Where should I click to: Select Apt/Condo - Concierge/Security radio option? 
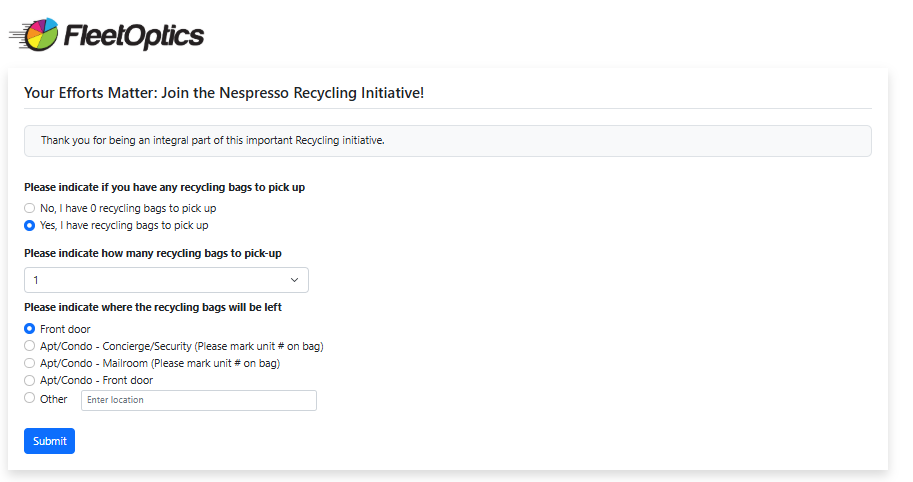[30, 346]
